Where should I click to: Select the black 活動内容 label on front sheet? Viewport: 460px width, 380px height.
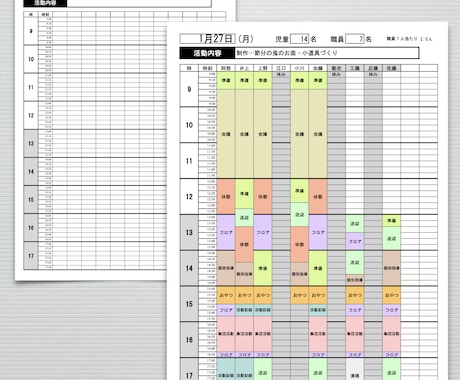point(207,53)
